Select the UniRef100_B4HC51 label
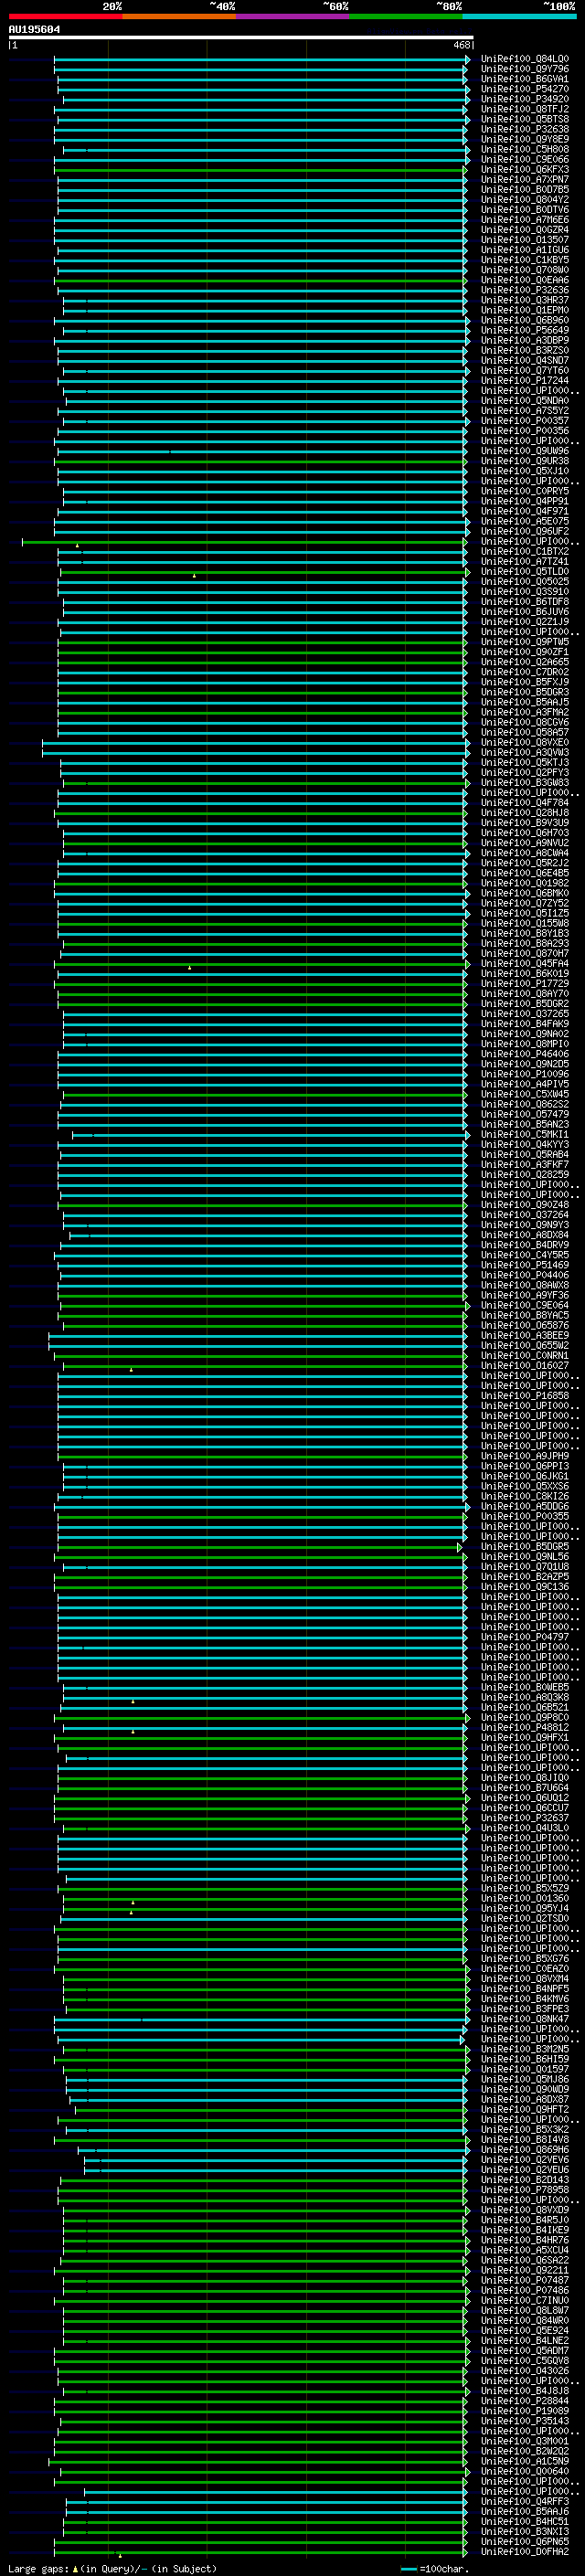This screenshot has height=2576, width=585. [524, 2521]
